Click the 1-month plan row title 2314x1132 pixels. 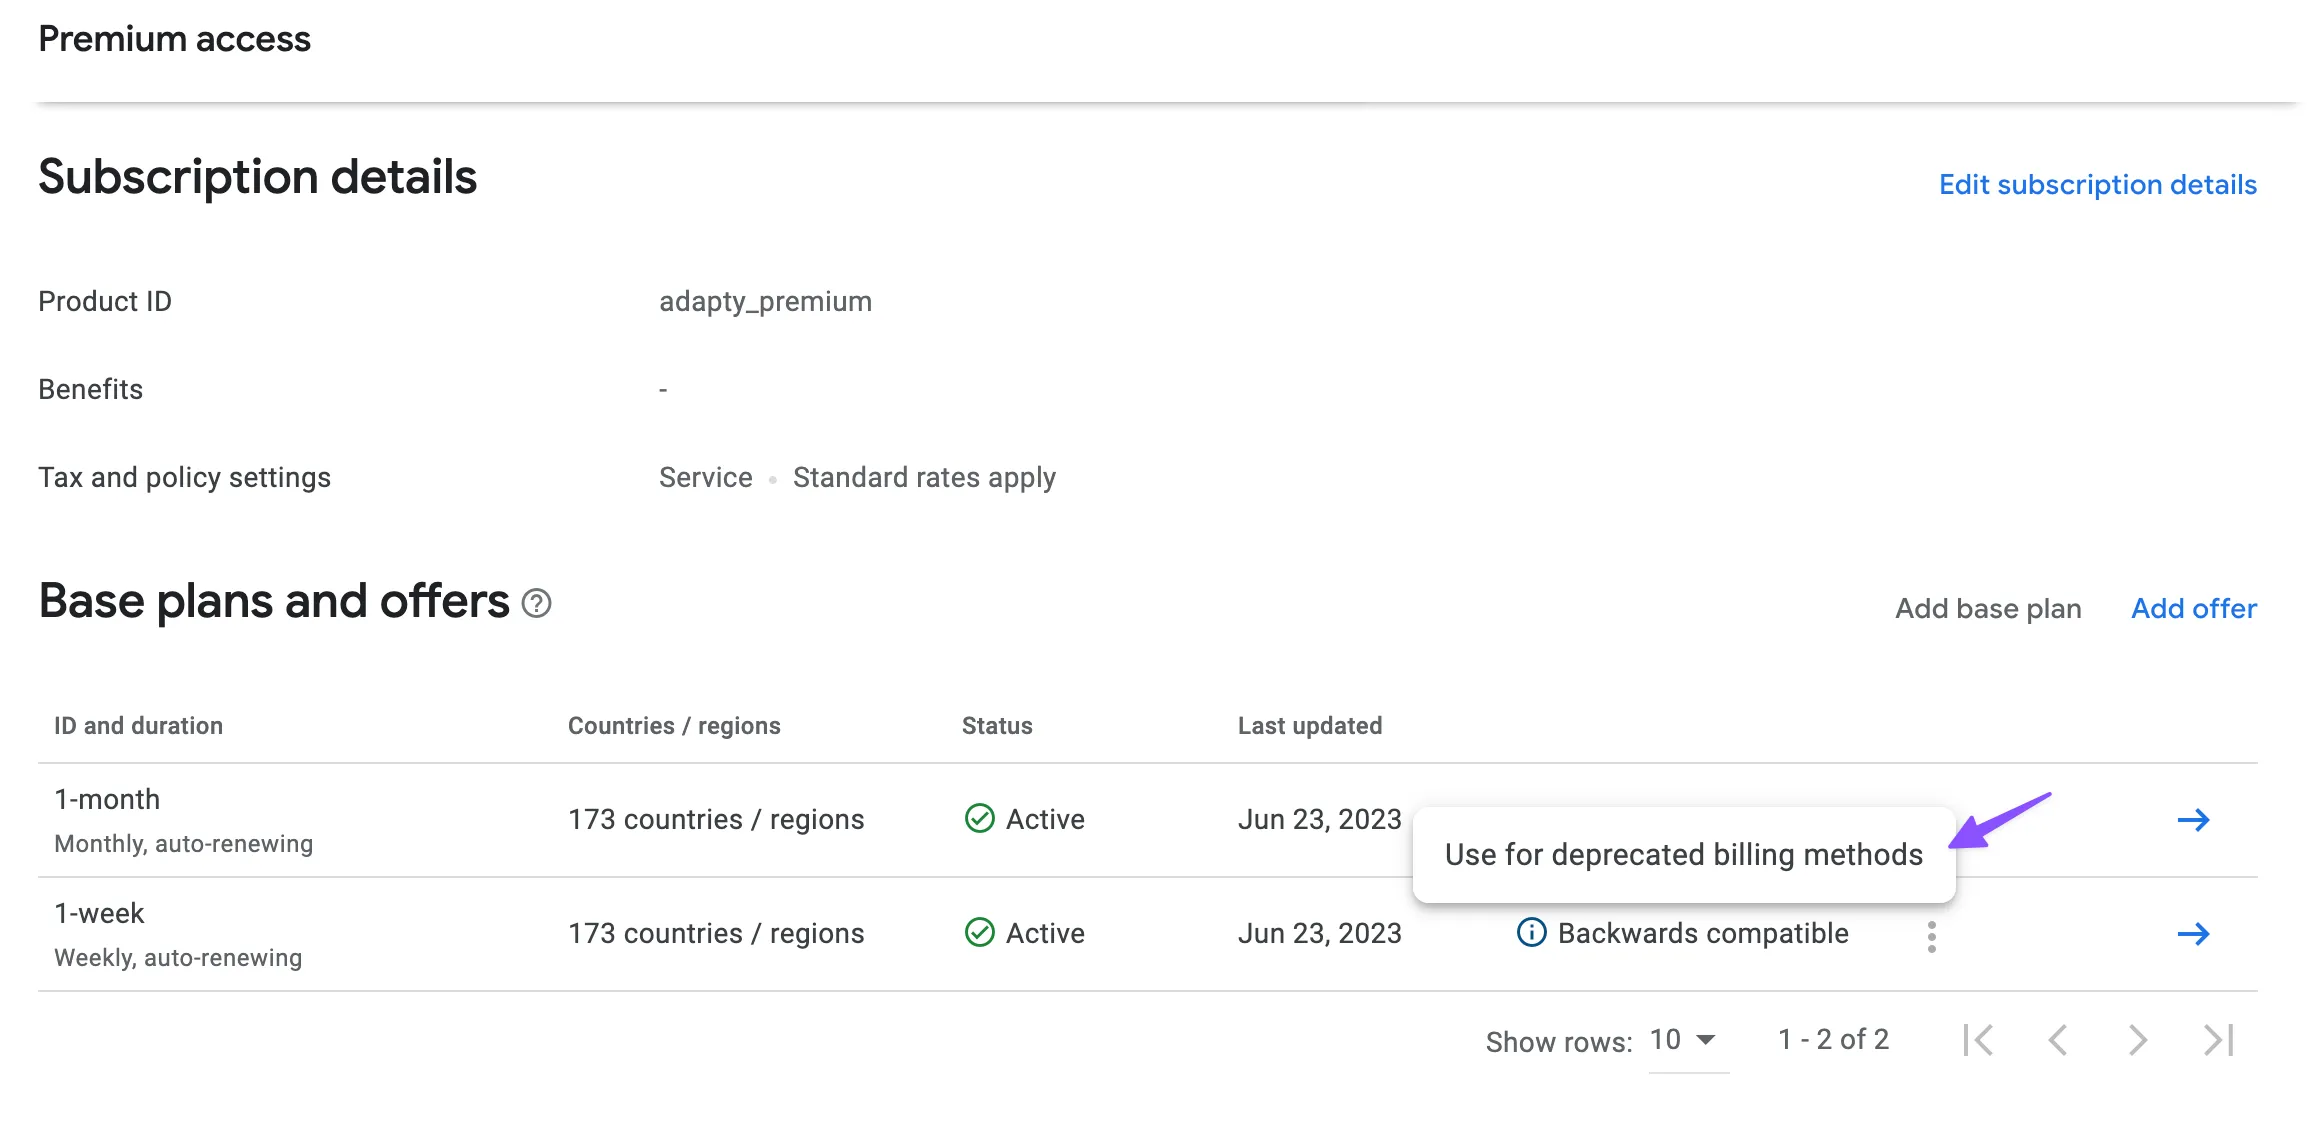click(x=107, y=799)
